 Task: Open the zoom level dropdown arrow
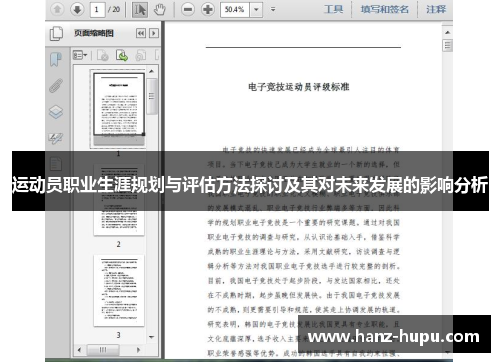pos(256,9)
